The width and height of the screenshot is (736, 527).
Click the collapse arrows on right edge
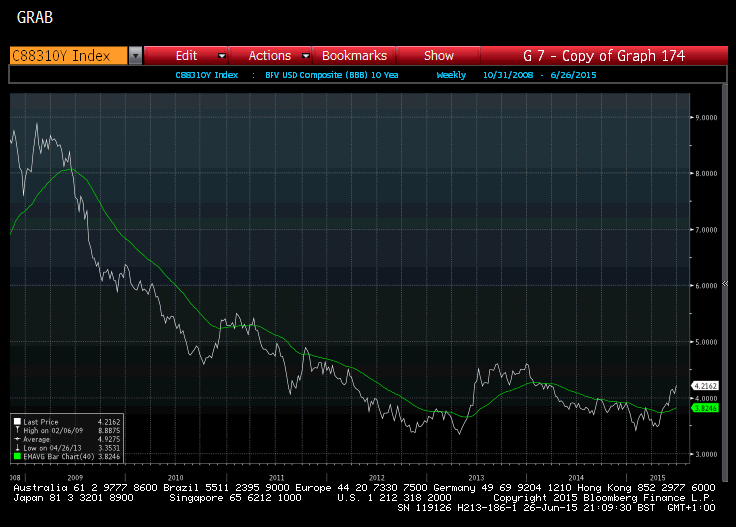[725, 284]
